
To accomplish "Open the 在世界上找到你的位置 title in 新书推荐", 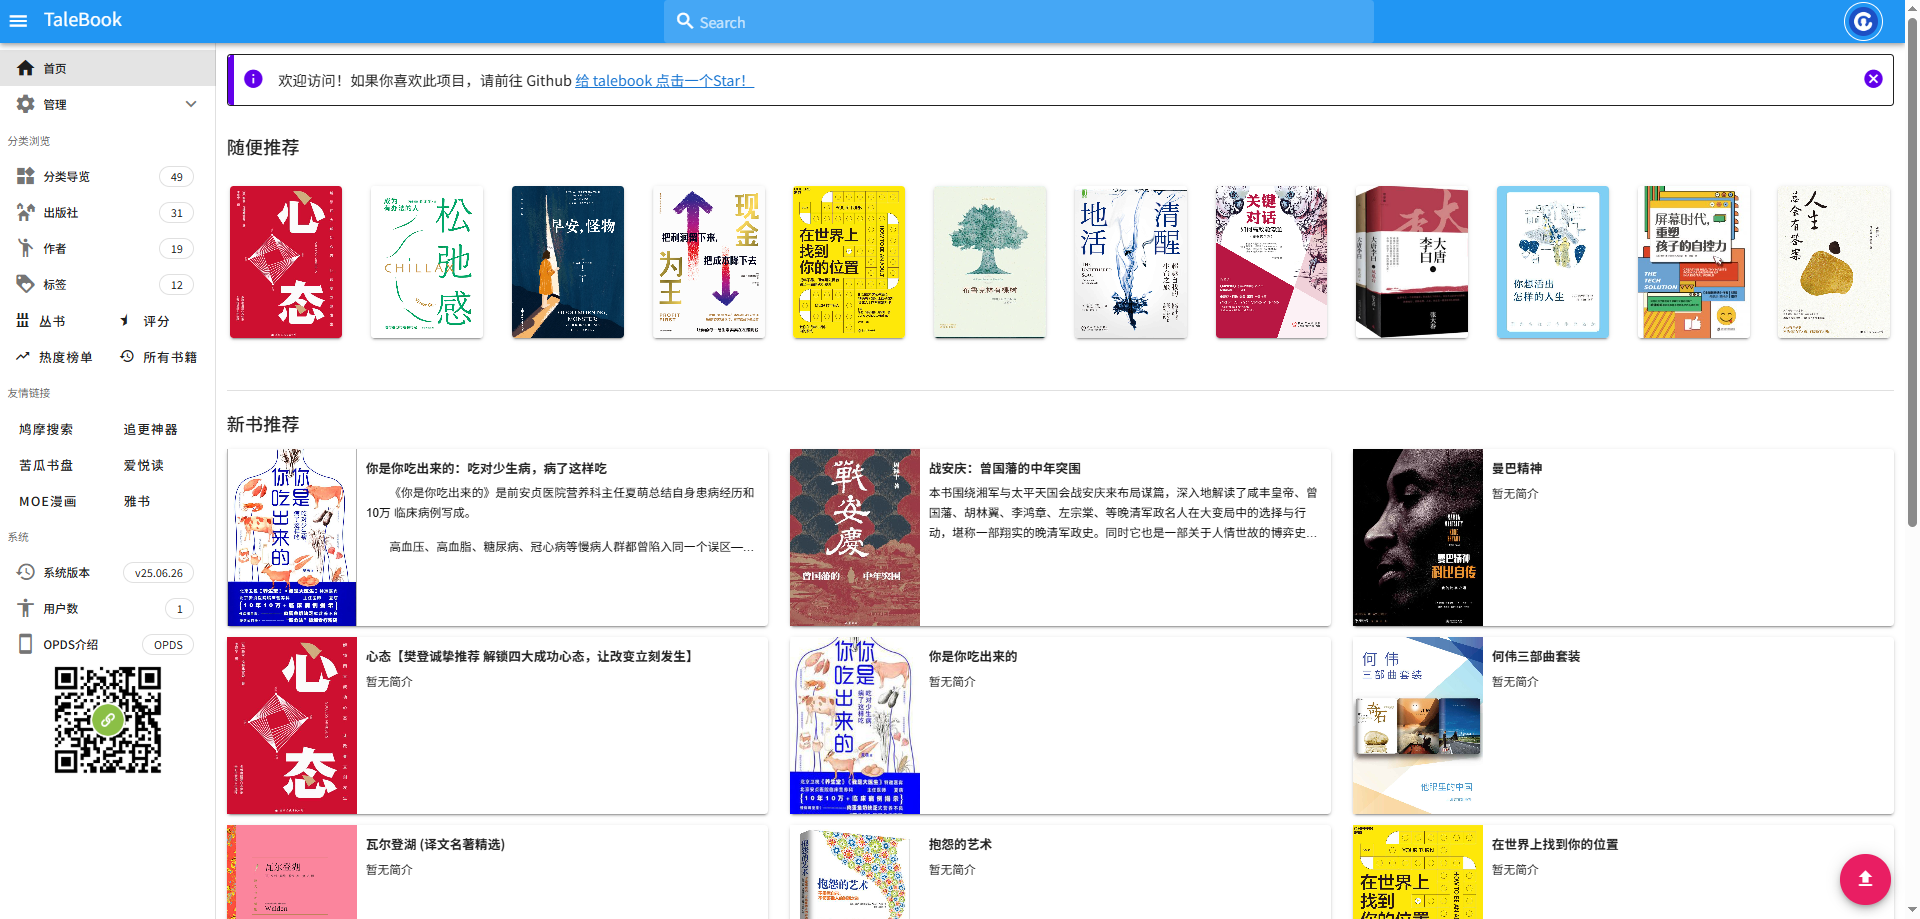I will (1555, 844).
